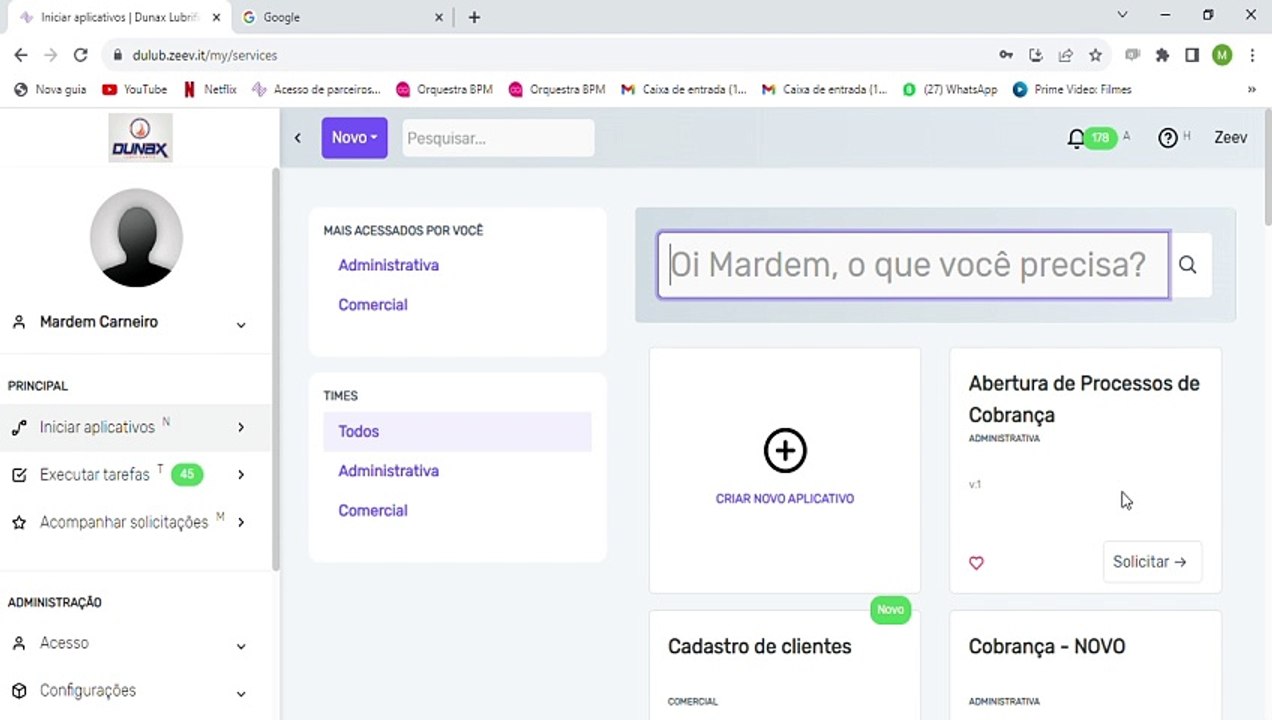Click the notifications bell icon
This screenshot has width=1272, height=720.
pyautogui.click(x=1075, y=139)
